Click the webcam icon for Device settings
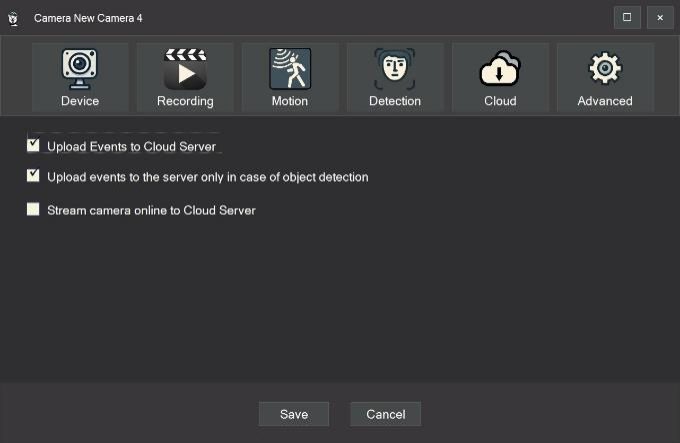680x443 pixels. (x=80, y=68)
